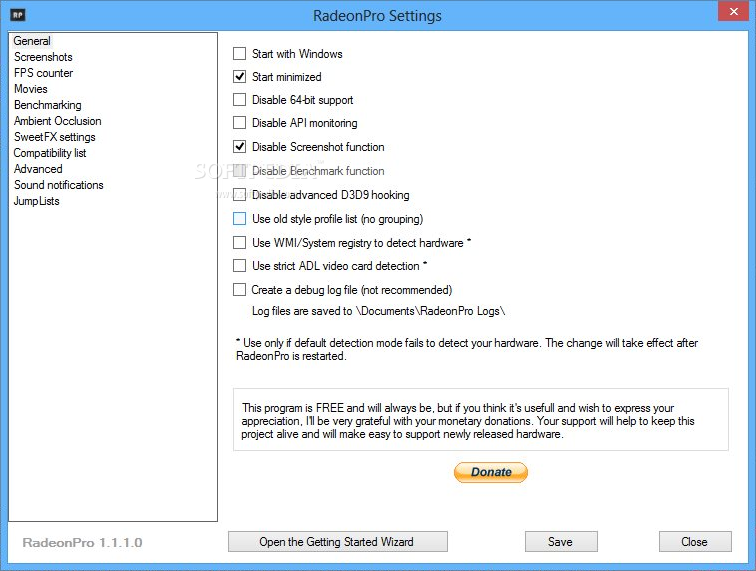Toggle Disable API monitoring checkbox

point(240,123)
